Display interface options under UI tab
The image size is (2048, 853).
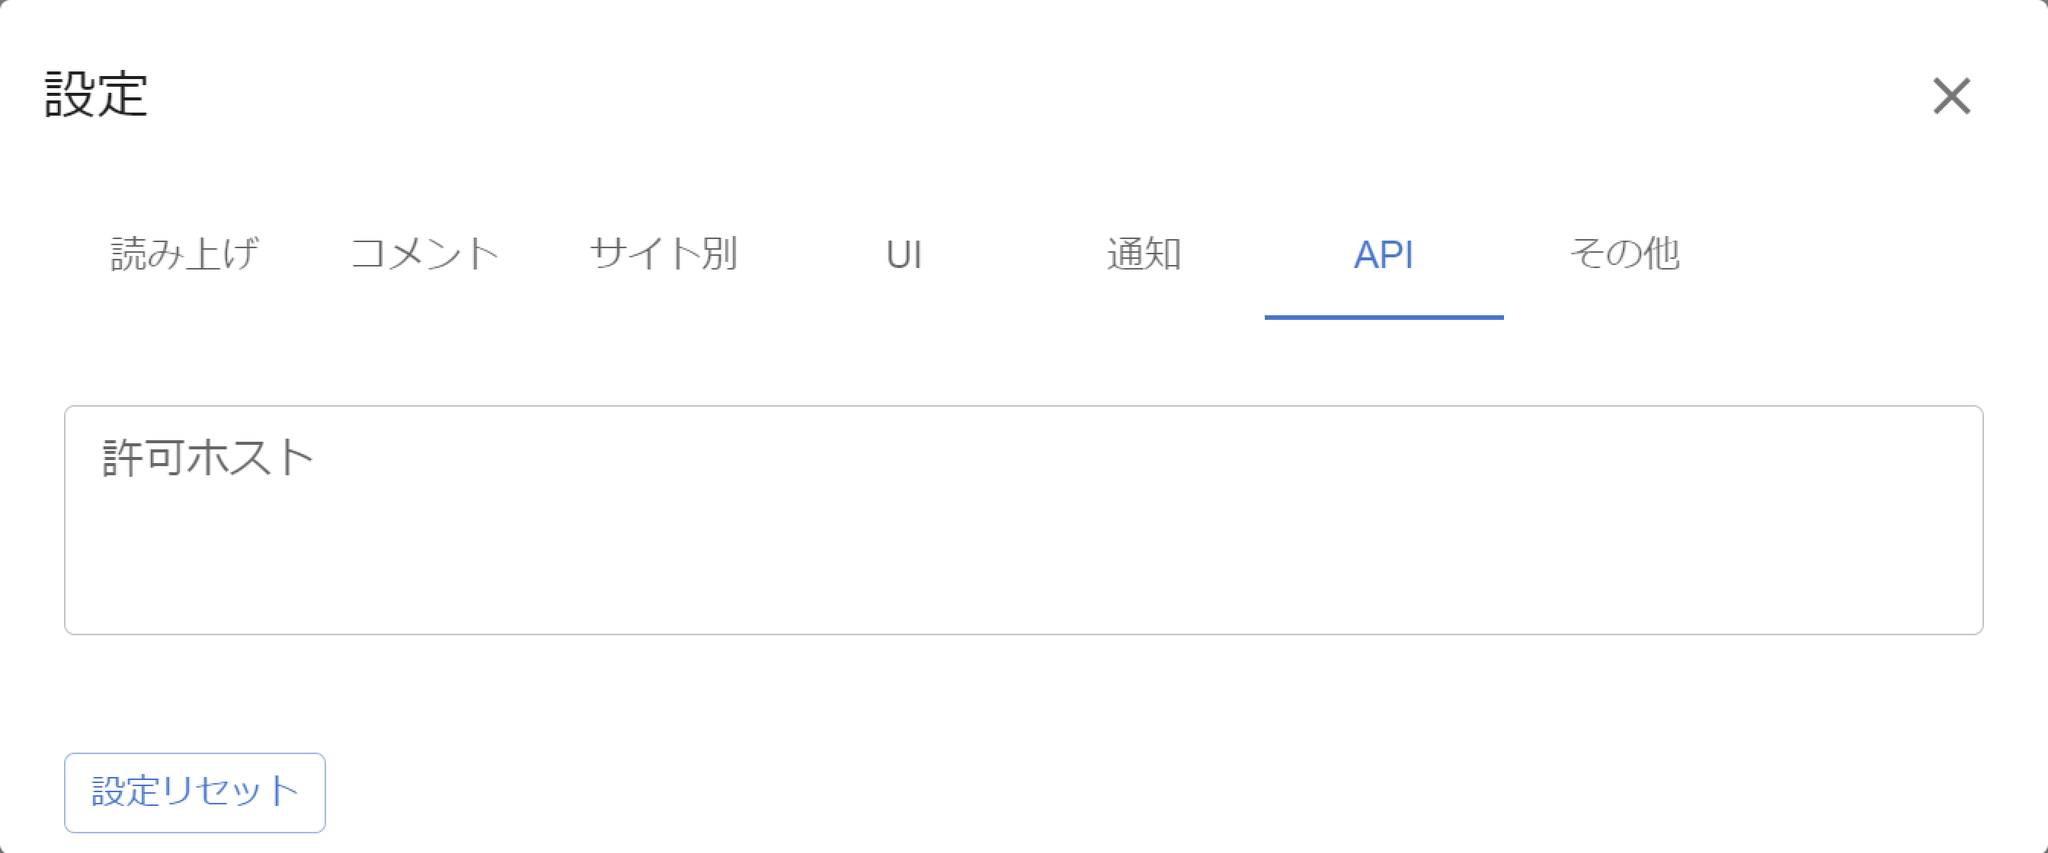[x=904, y=254]
